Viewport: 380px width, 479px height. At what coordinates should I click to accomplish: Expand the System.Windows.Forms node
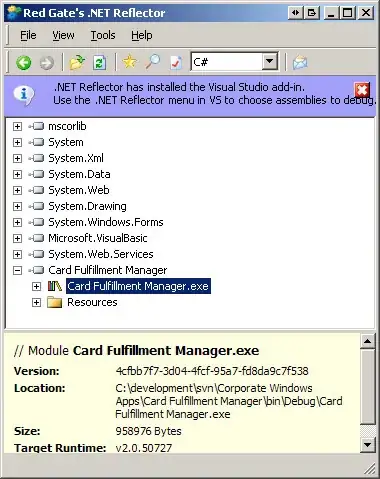point(17,223)
